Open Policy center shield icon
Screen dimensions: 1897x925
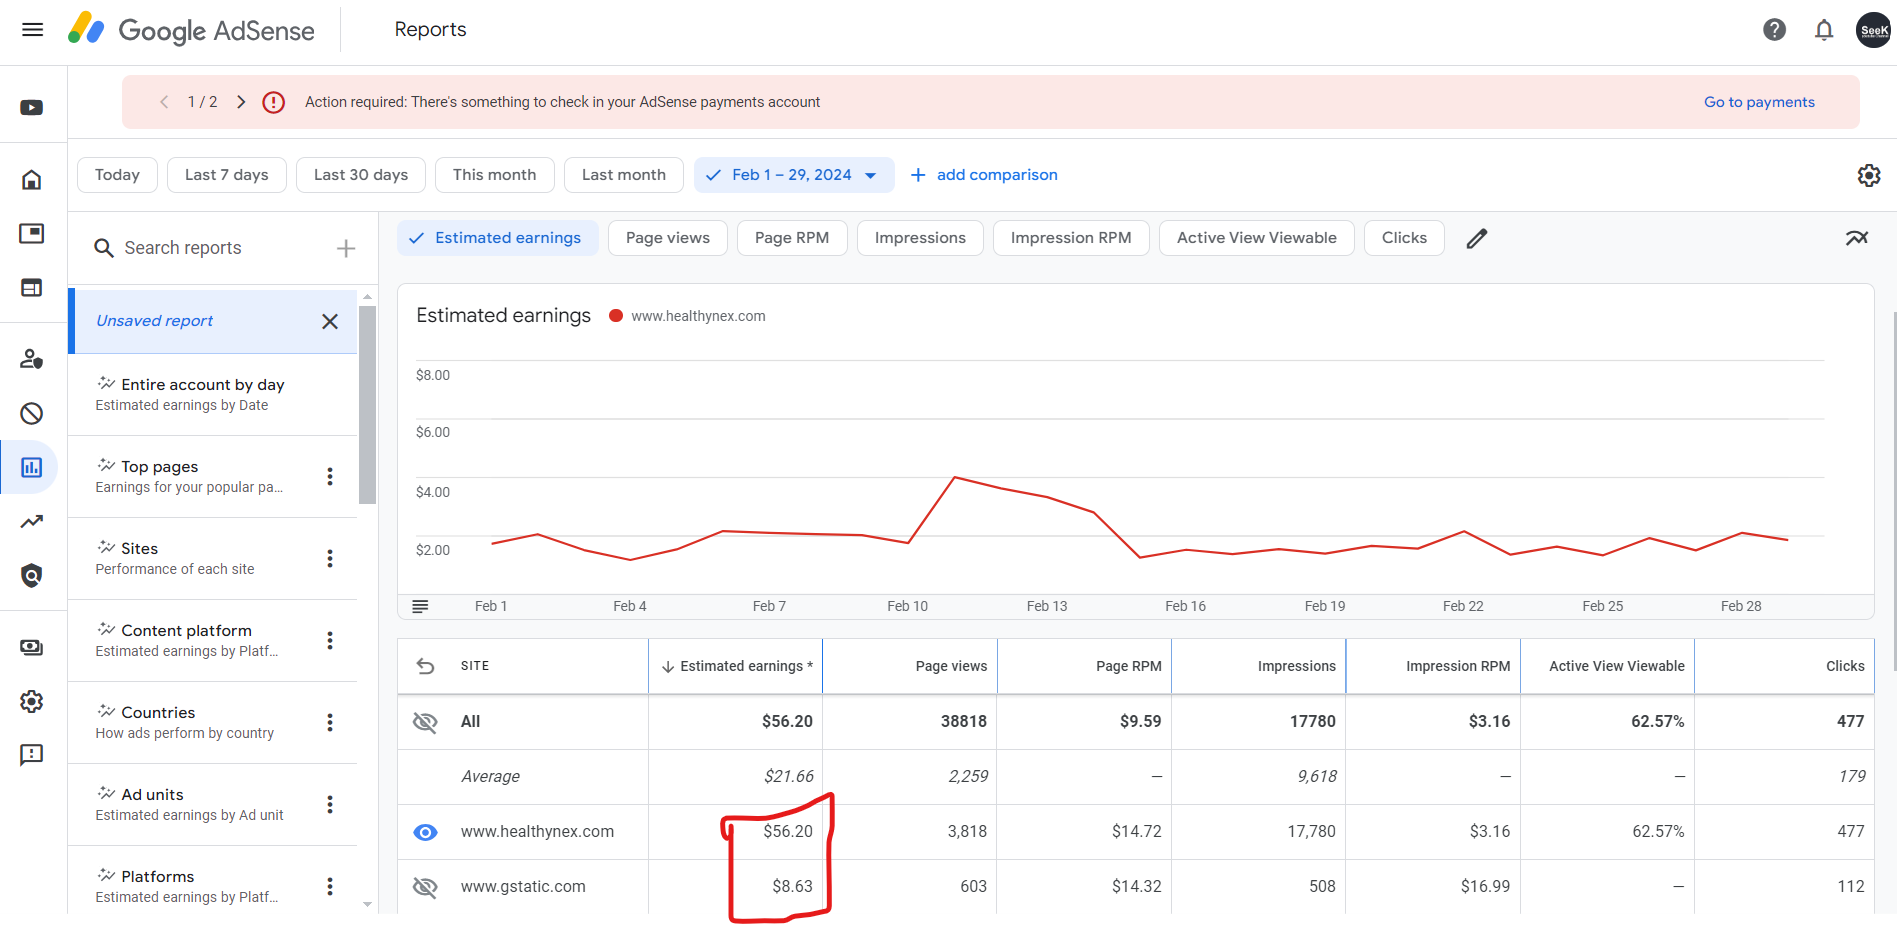pos(32,575)
